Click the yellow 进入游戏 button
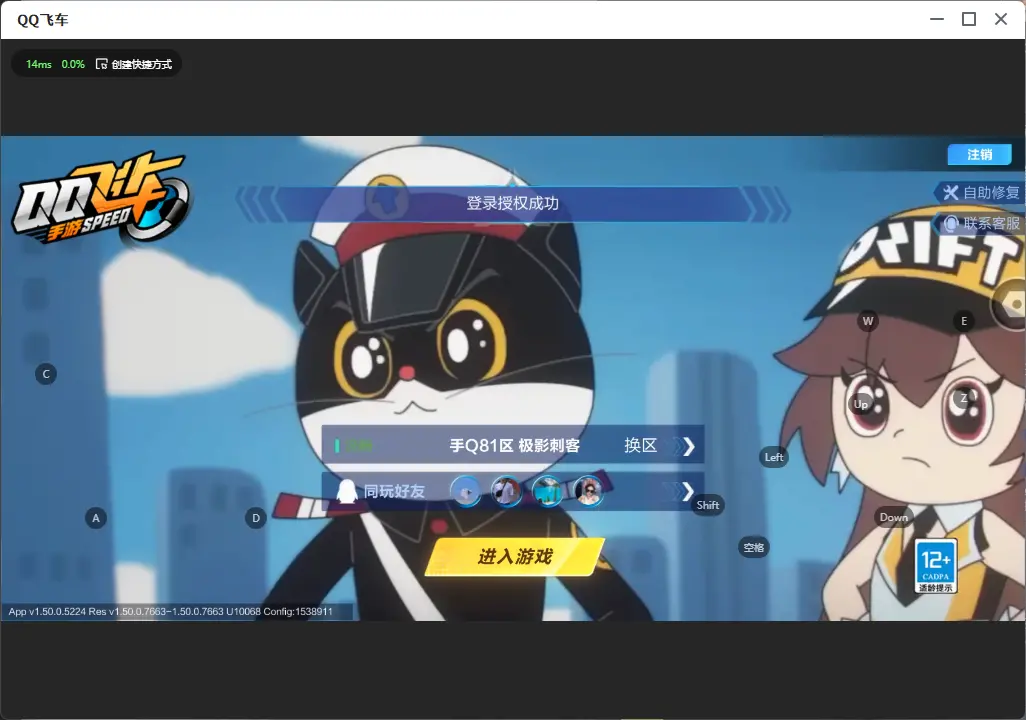The width and height of the screenshot is (1026, 720). [x=515, y=556]
